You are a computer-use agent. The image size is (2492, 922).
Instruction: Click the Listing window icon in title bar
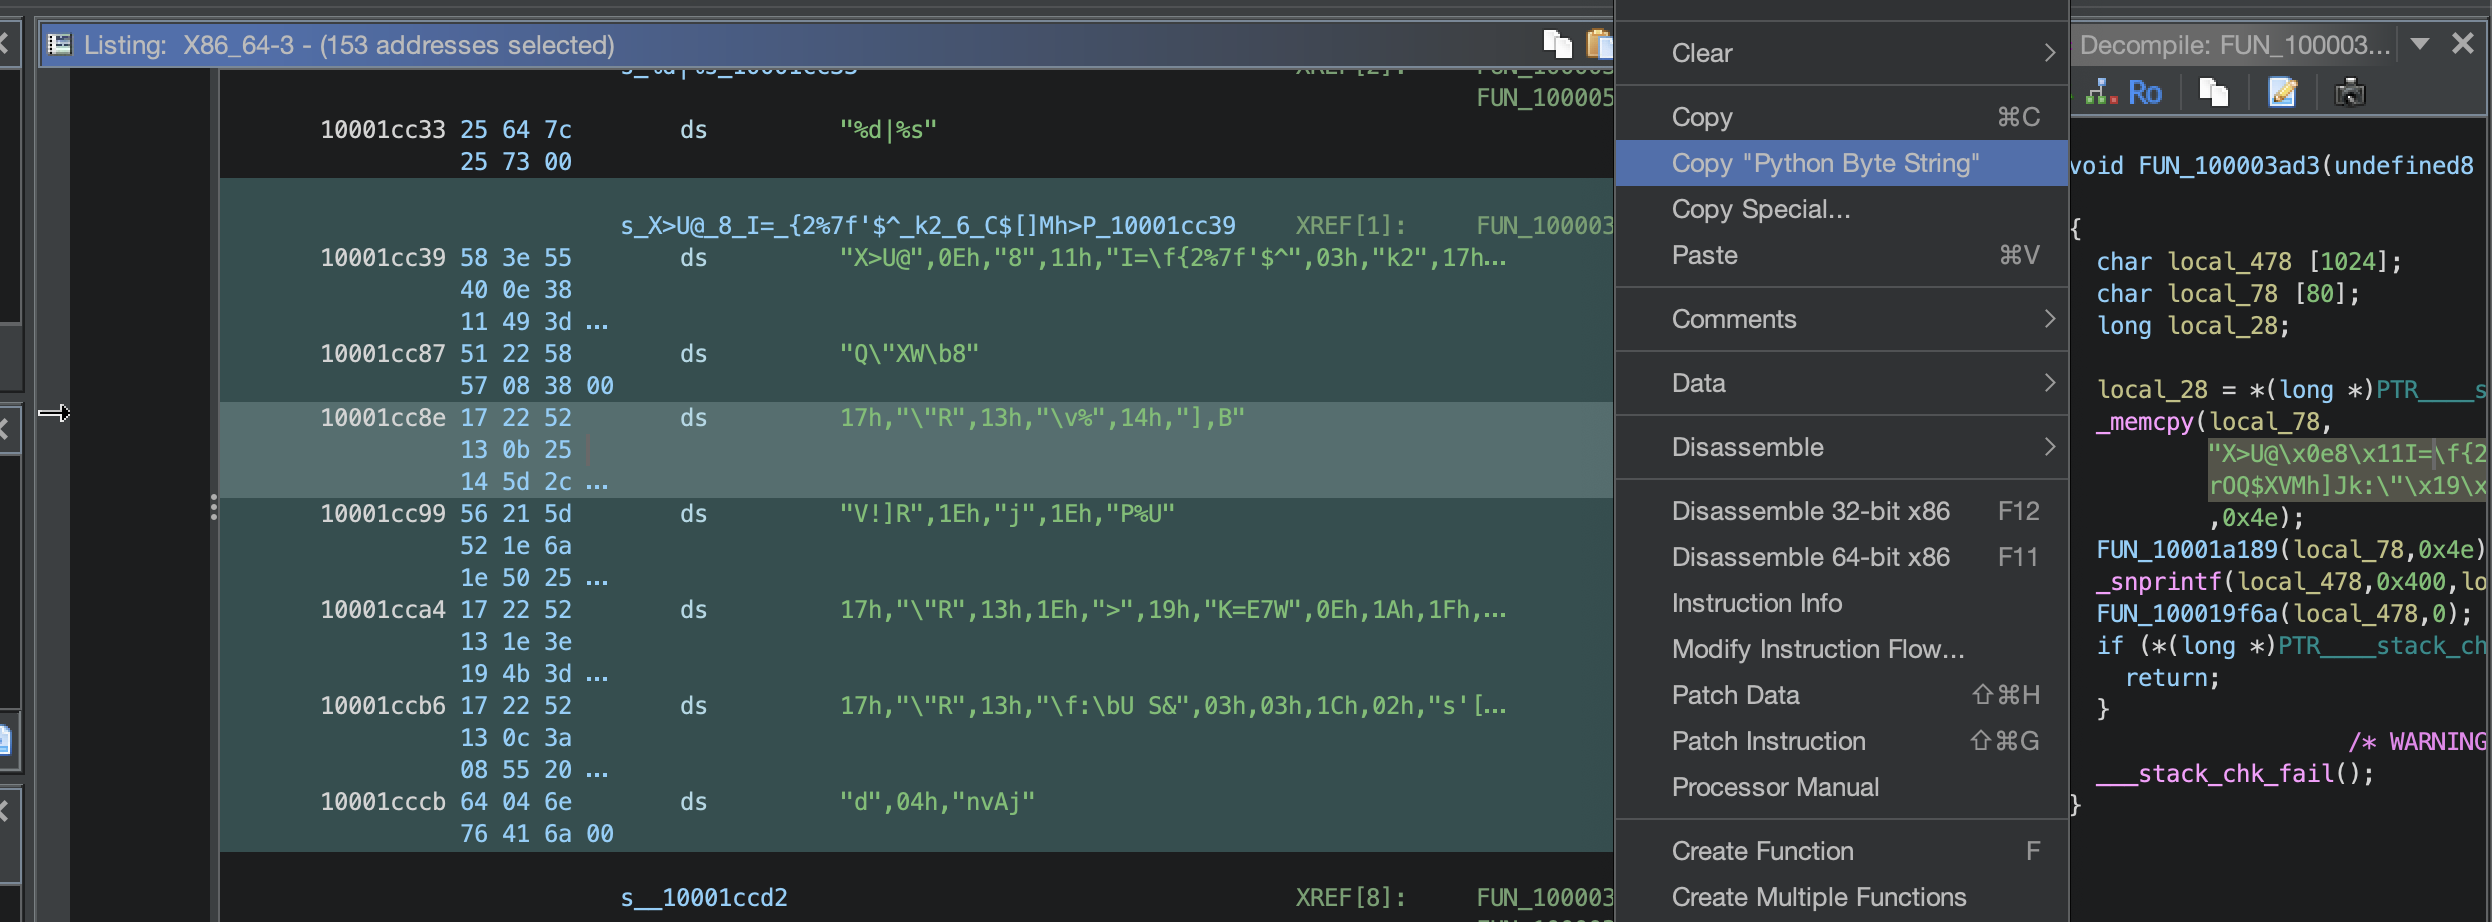pos(60,44)
